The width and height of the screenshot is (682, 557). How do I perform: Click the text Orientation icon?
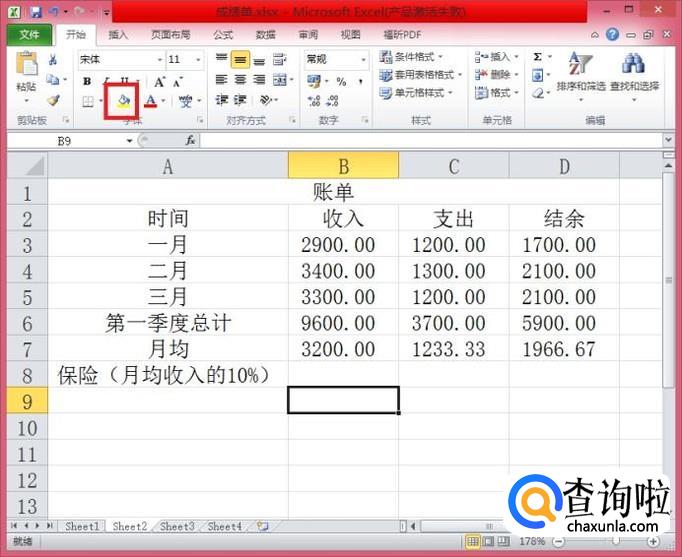(266, 100)
